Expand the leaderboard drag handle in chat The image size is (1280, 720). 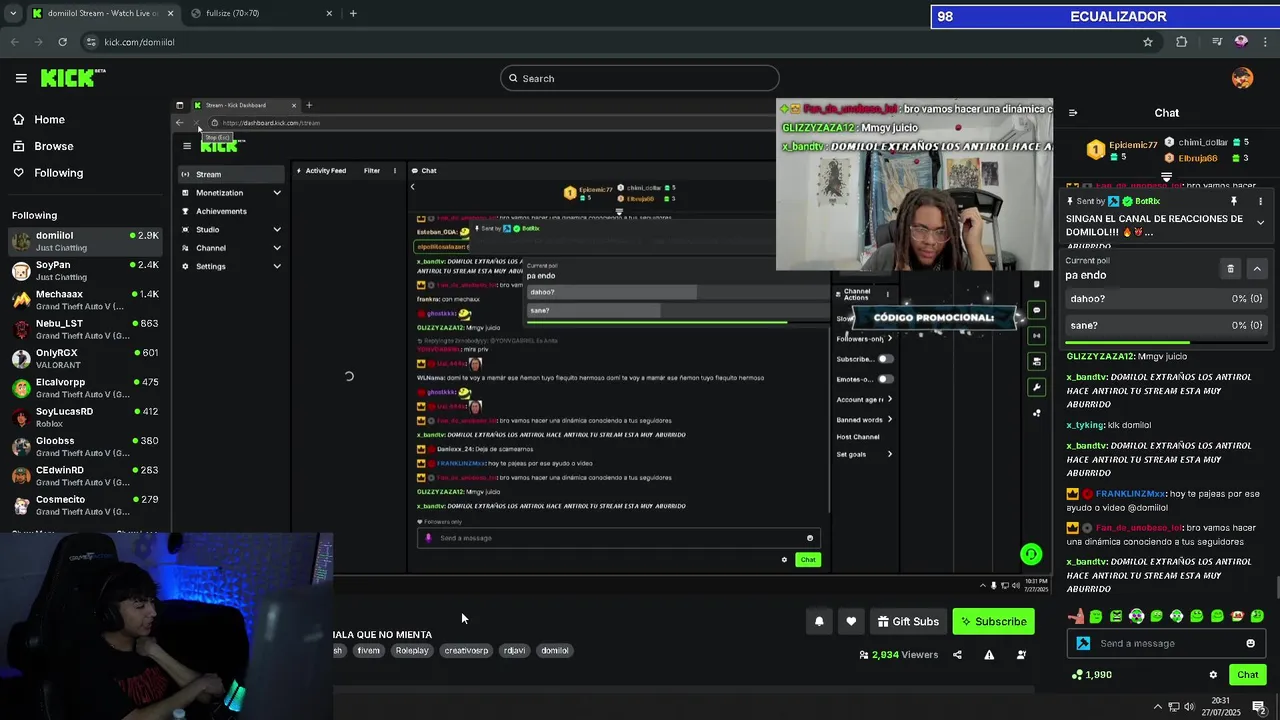tap(1166, 177)
